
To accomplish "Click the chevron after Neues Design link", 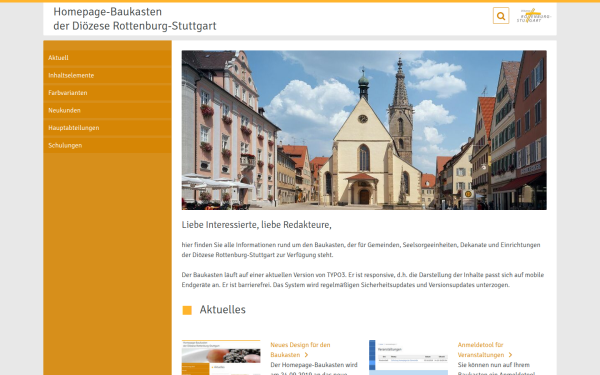I will click(x=306, y=355).
